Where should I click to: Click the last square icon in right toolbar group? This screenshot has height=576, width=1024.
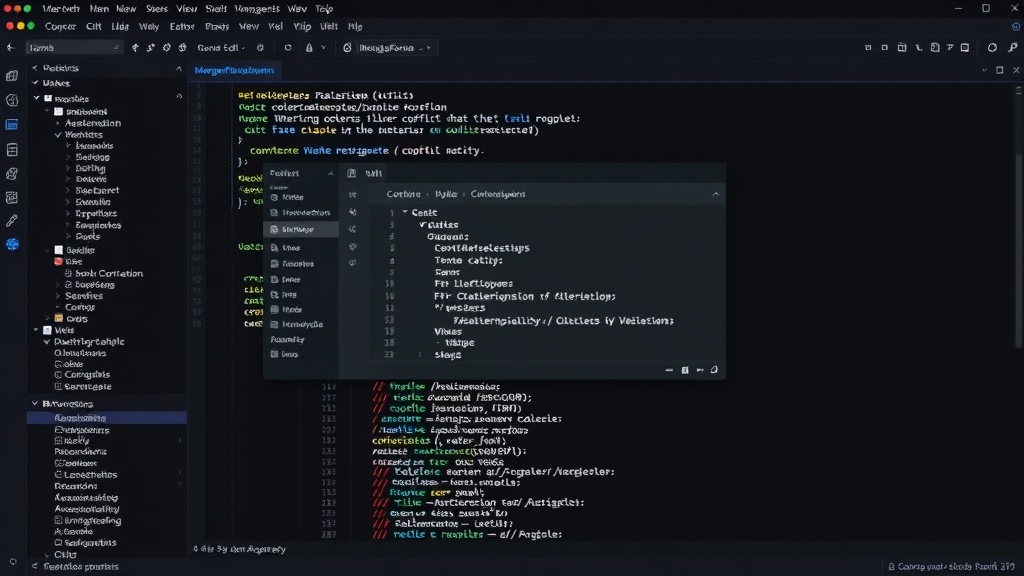[965, 48]
